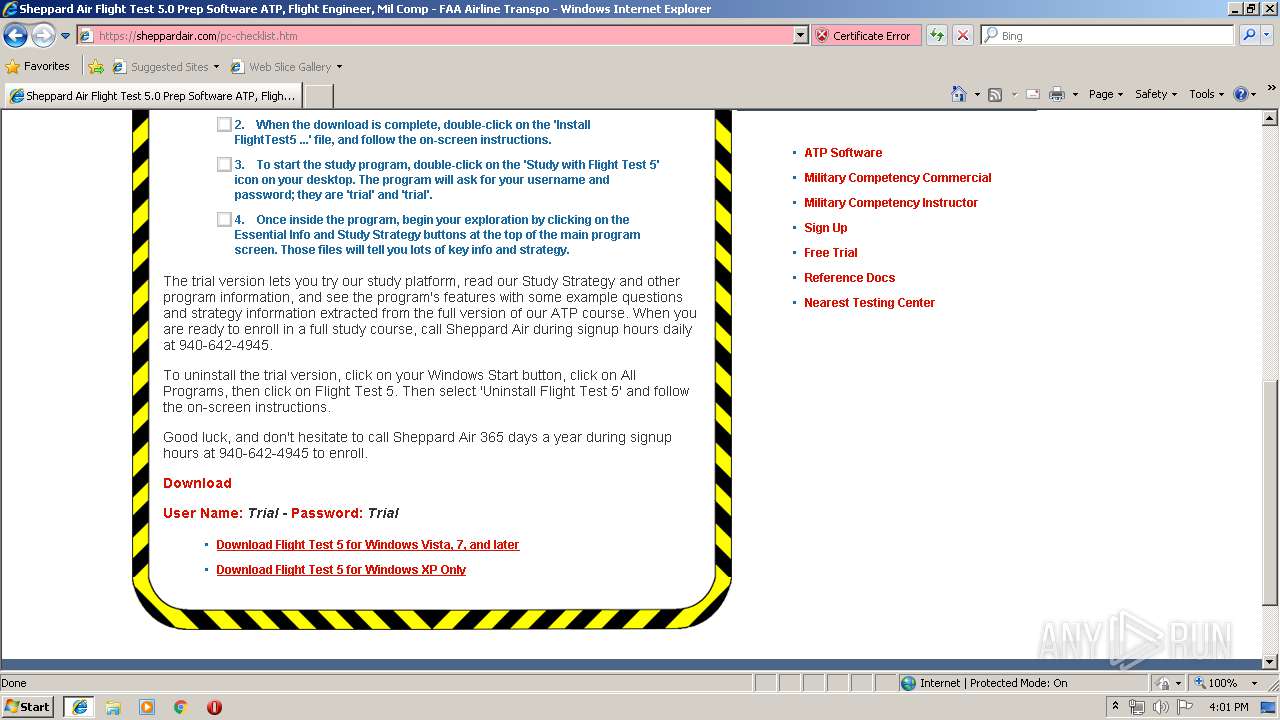Screen dimensions: 1280x720
Task: Open the Tools menu
Action: point(1207,94)
